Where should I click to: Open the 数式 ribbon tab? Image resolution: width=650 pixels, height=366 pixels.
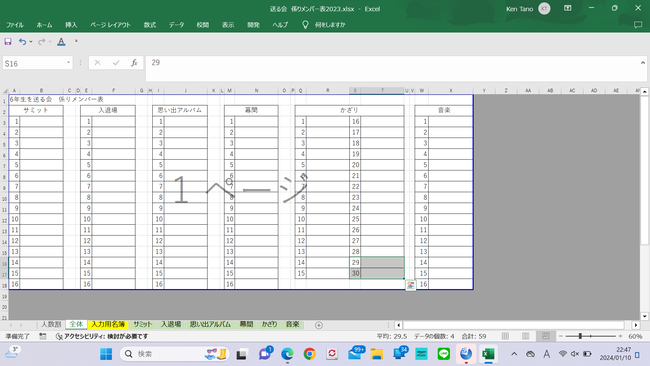[x=150, y=25]
